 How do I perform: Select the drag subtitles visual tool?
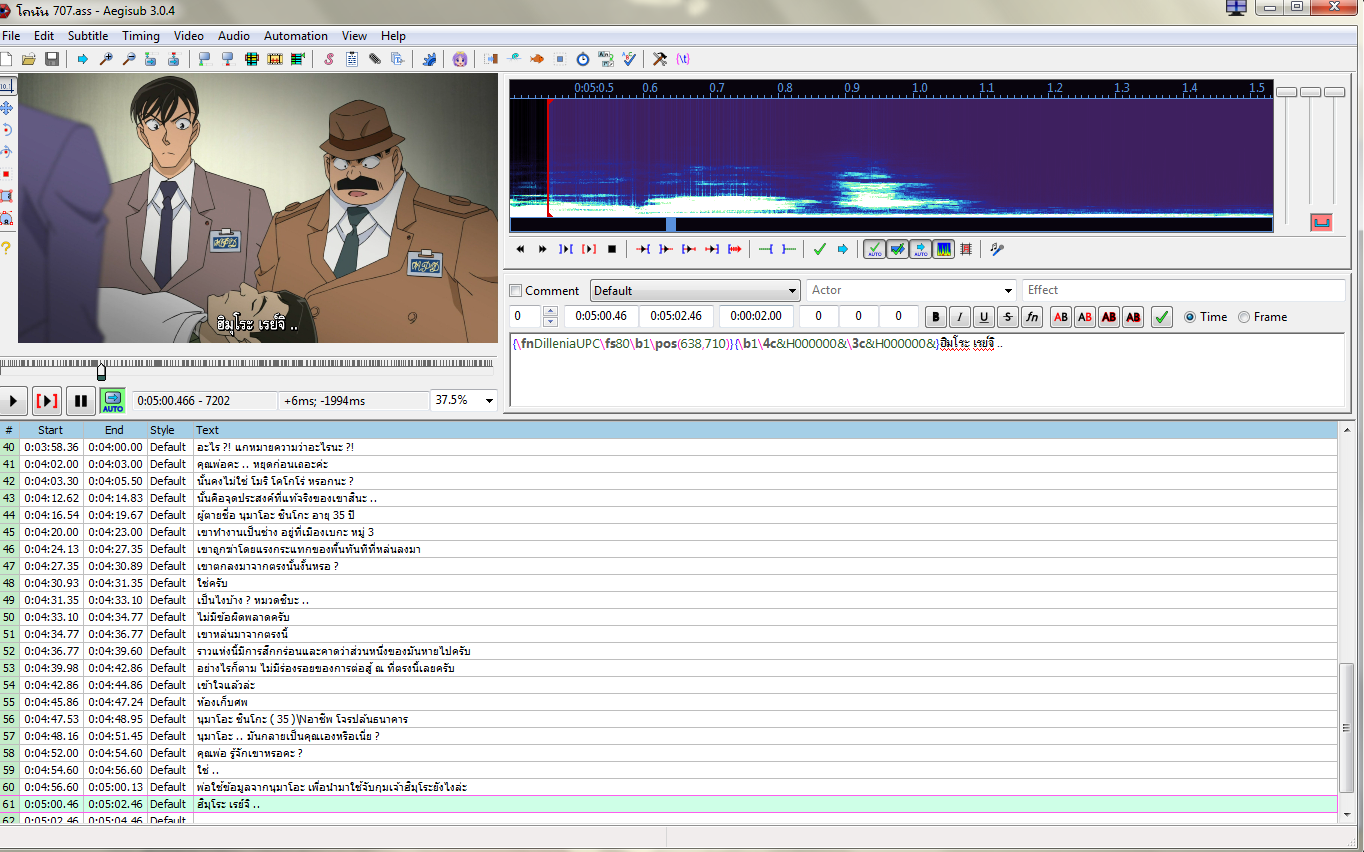click(7, 108)
